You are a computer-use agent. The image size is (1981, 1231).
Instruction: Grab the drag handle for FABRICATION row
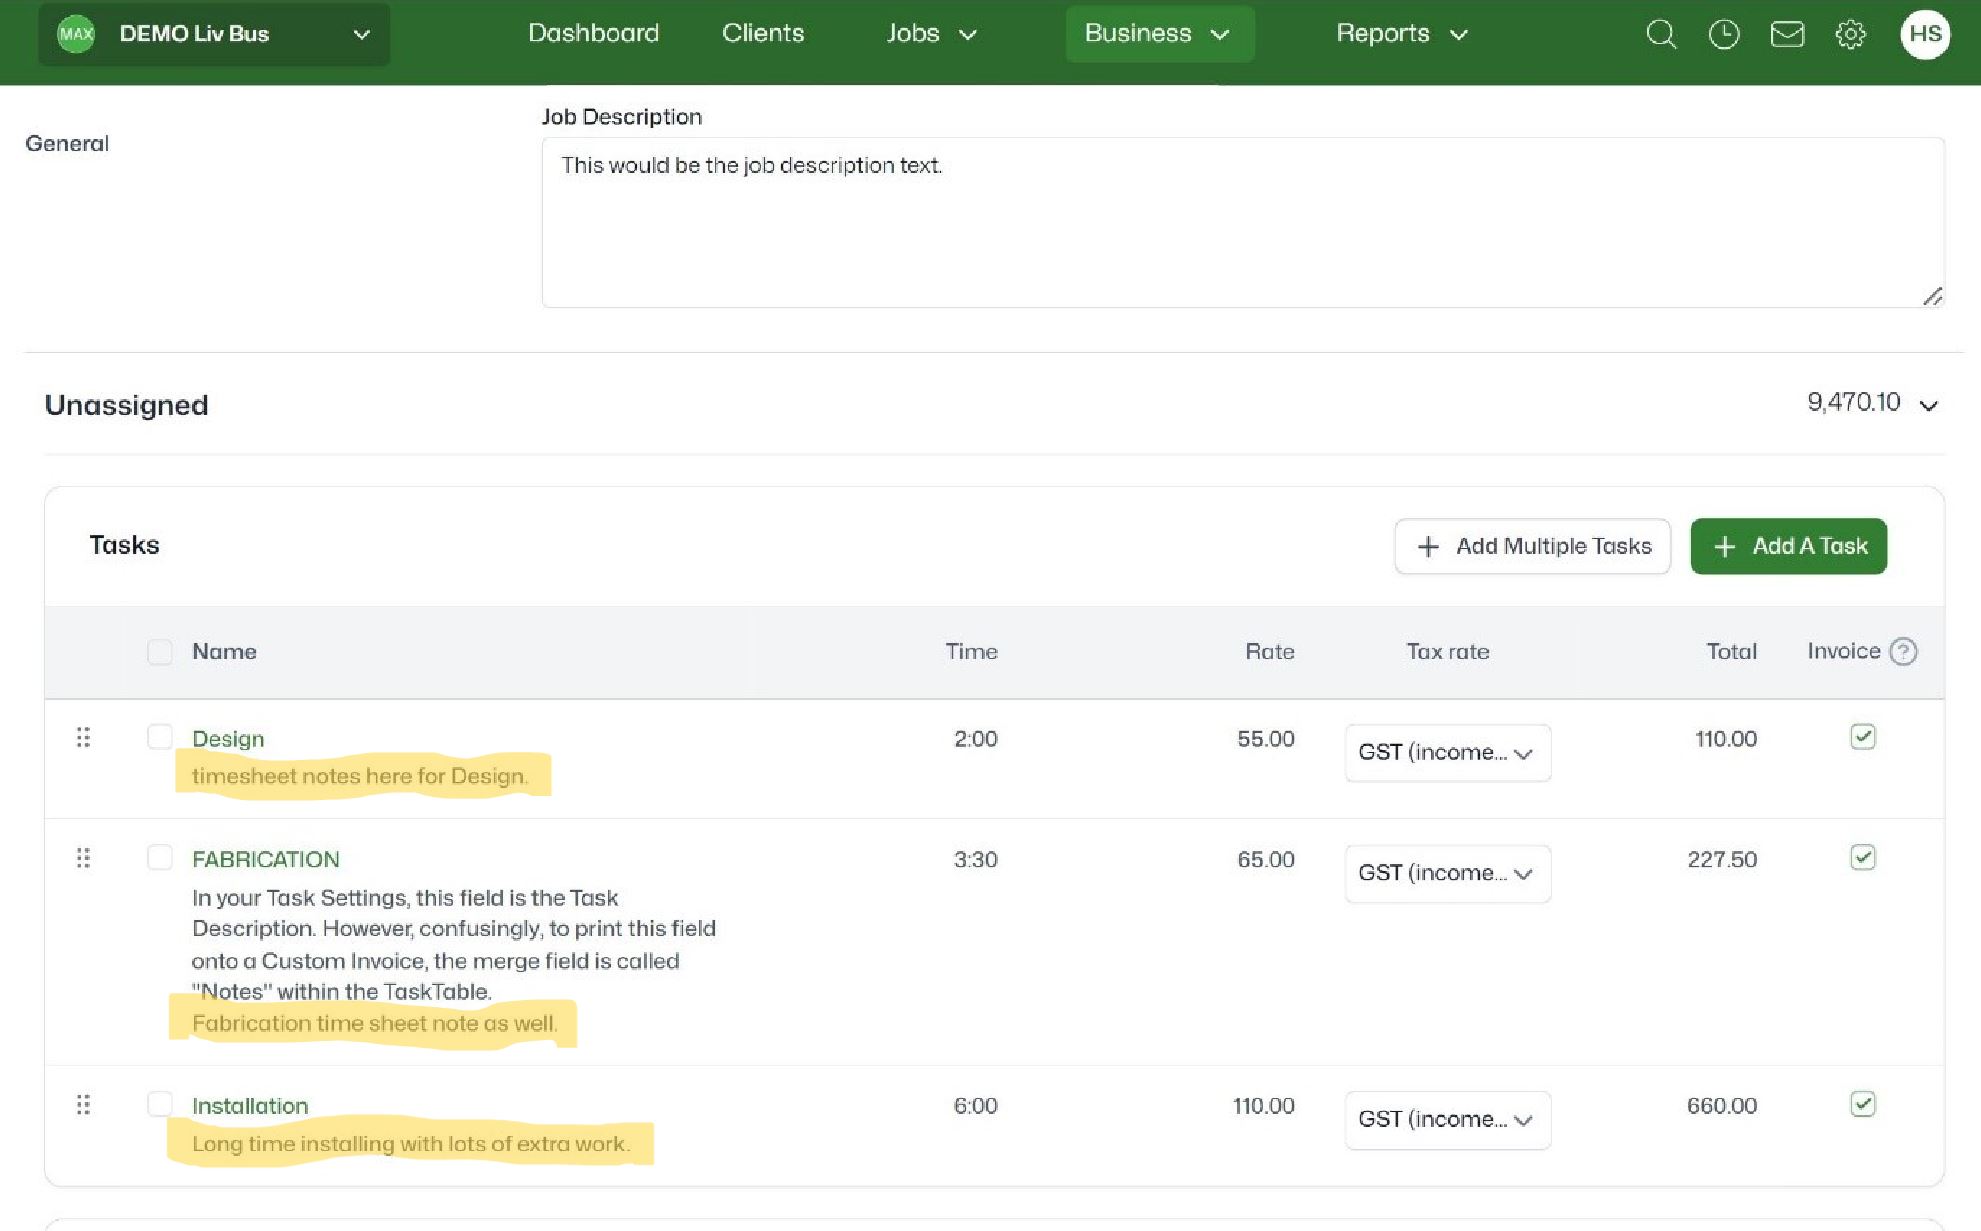tap(83, 858)
